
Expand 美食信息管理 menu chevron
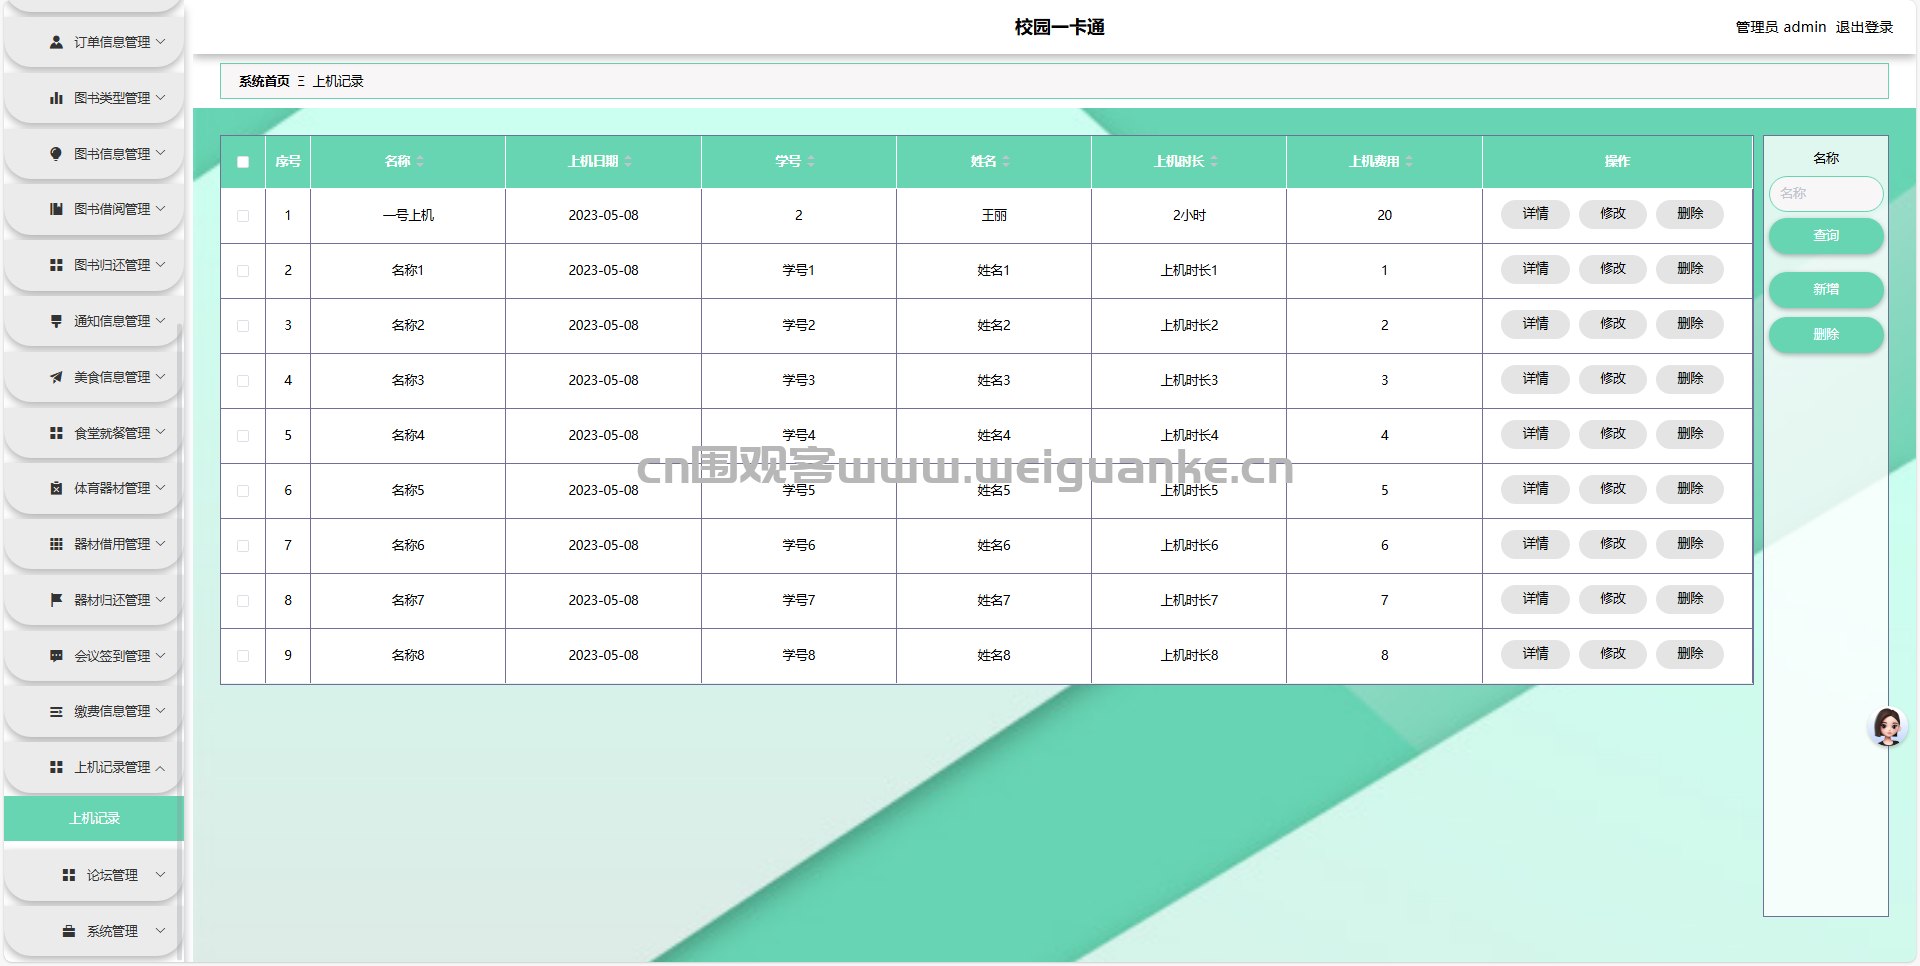click(x=160, y=376)
